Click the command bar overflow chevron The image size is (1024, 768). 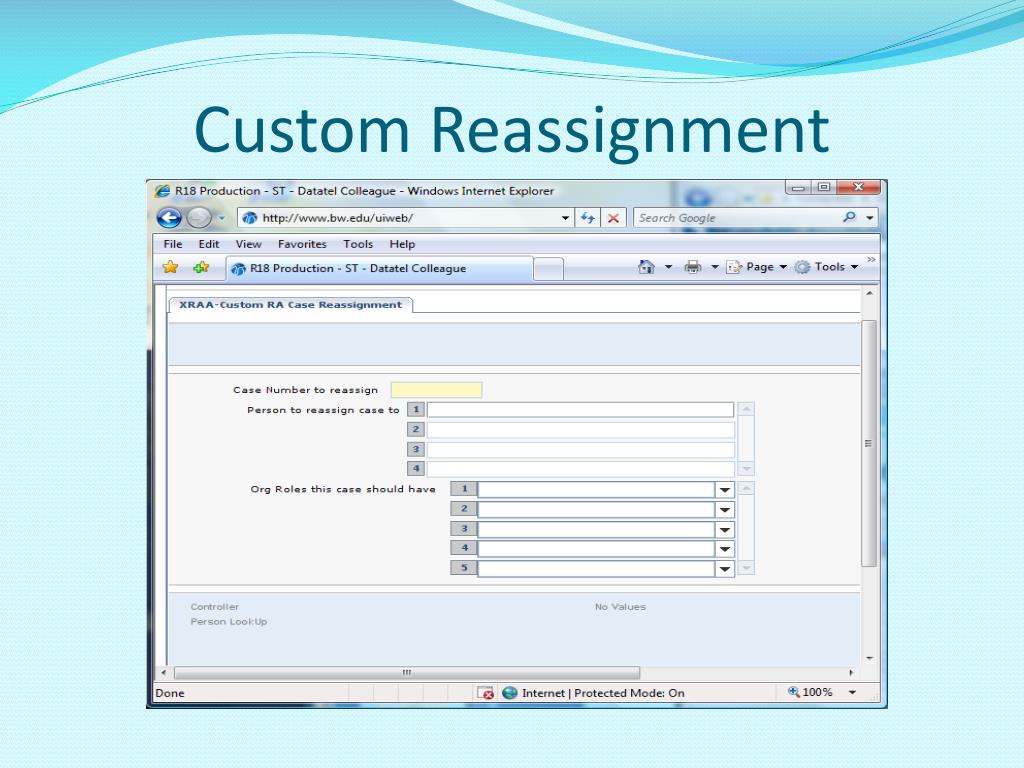pos(871,260)
